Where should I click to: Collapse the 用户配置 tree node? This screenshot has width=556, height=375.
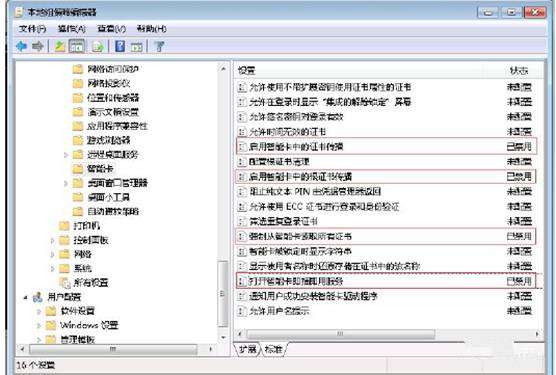[25, 297]
